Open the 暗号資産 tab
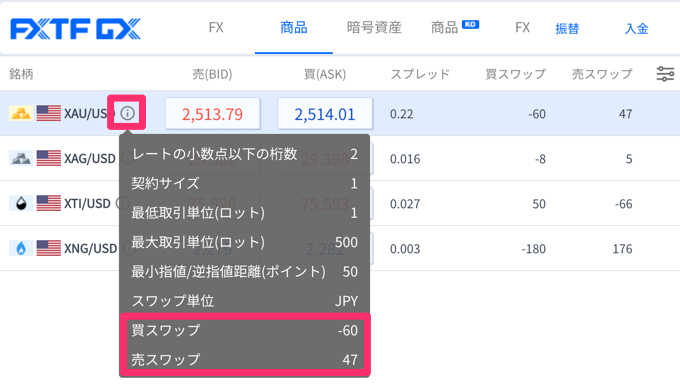Viewport: 680px width, 388px height. [374, 28]
